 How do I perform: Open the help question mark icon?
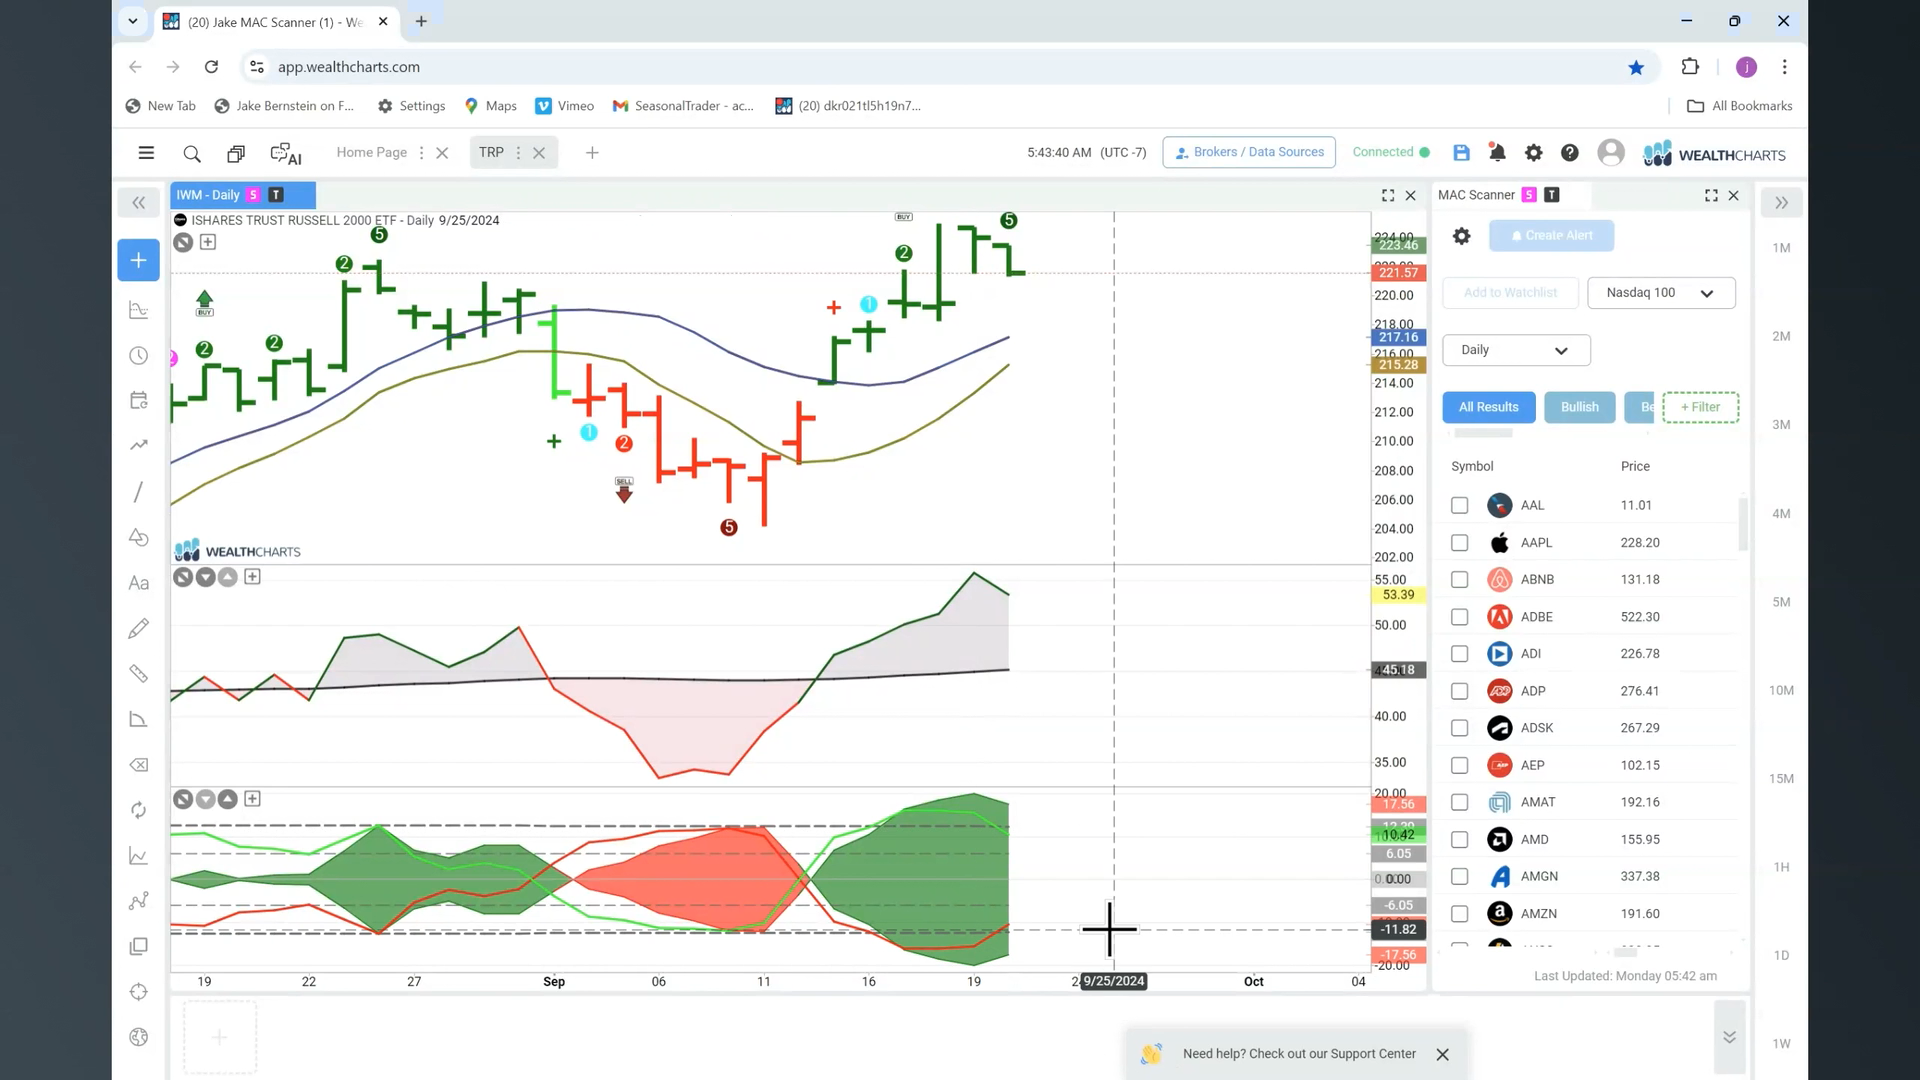[x=1569, y=152]
